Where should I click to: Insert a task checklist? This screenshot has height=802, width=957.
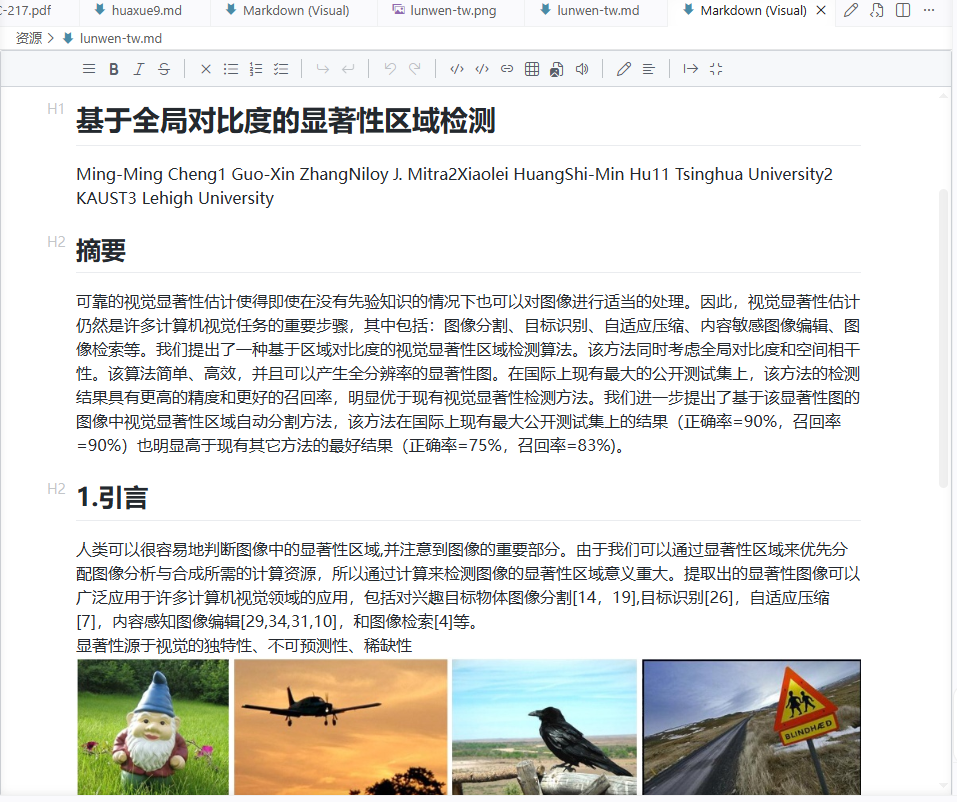[281, 69]
